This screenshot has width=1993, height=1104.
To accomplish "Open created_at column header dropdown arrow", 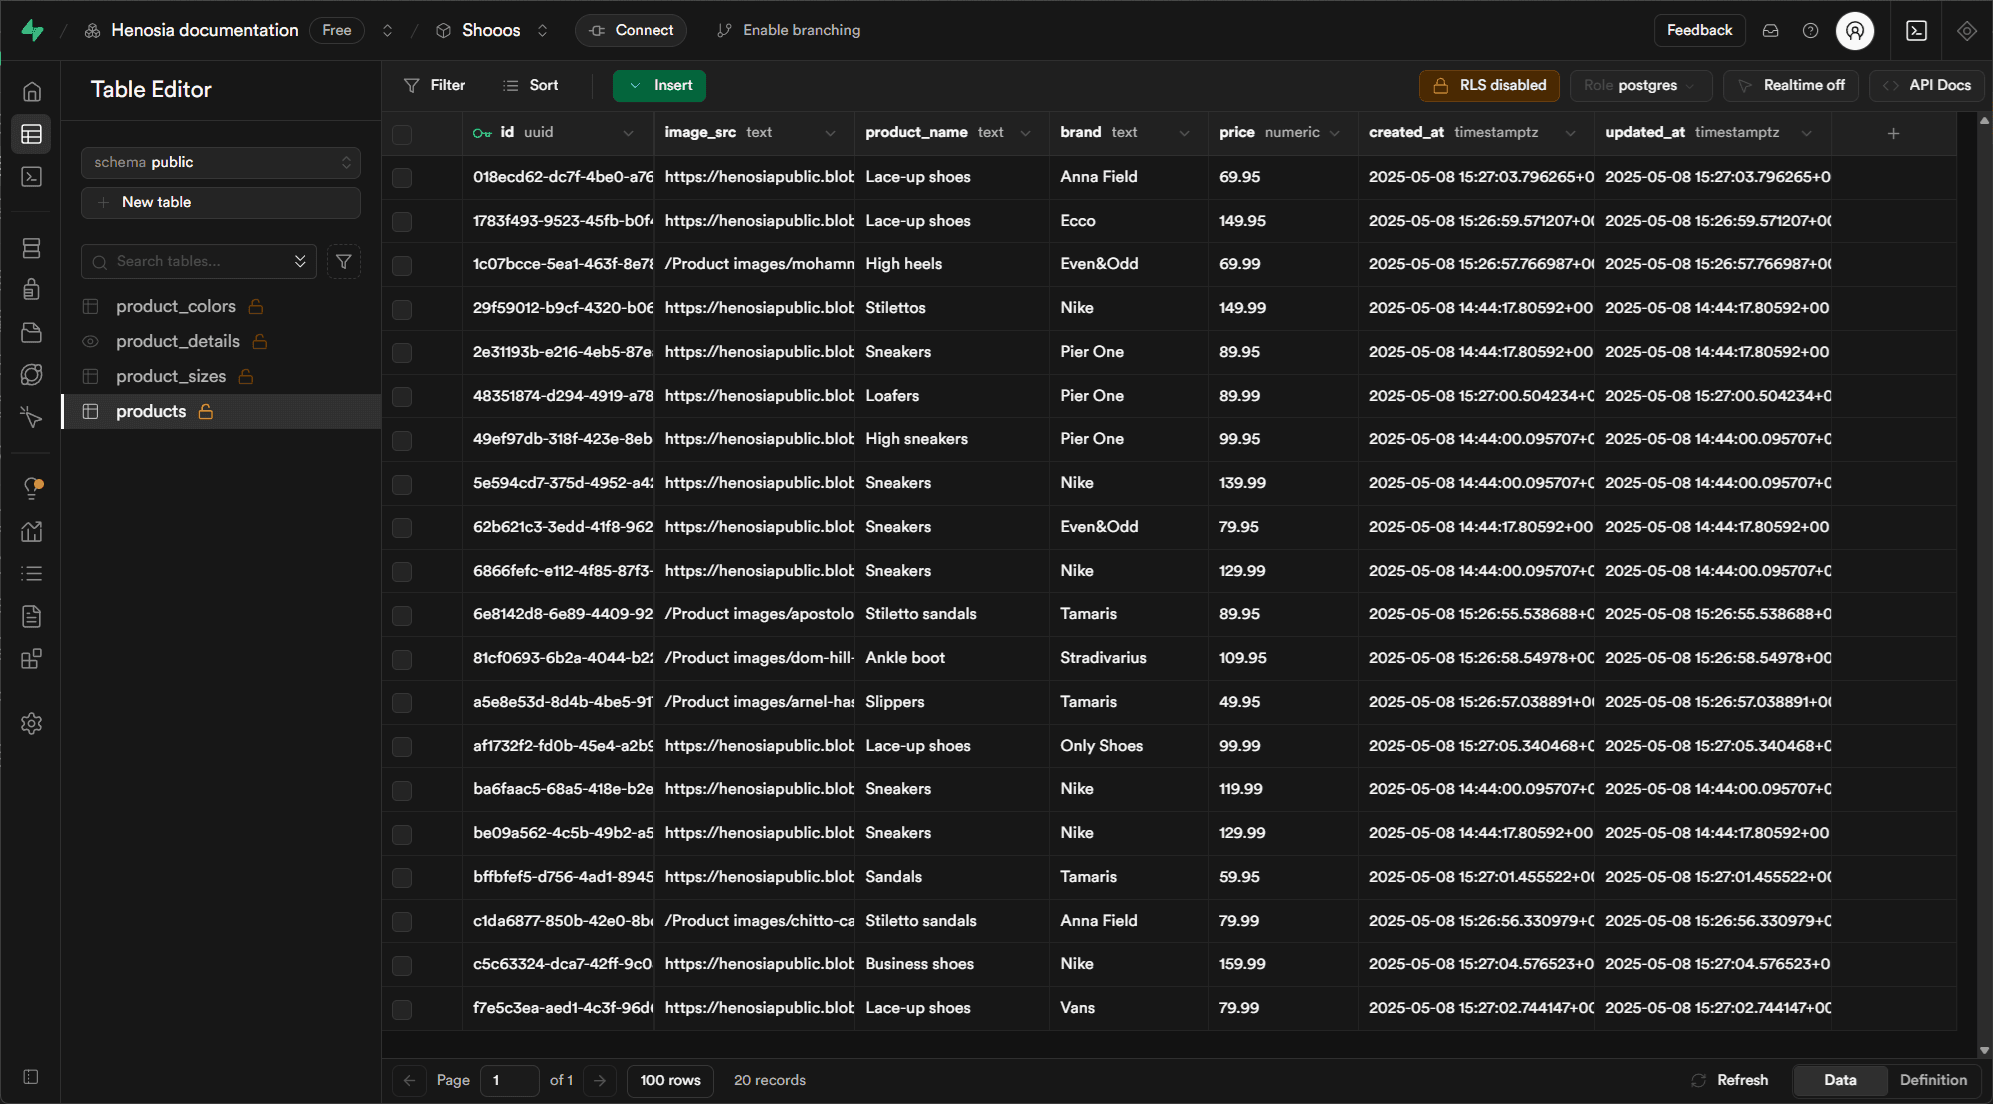I will 1570,133.
